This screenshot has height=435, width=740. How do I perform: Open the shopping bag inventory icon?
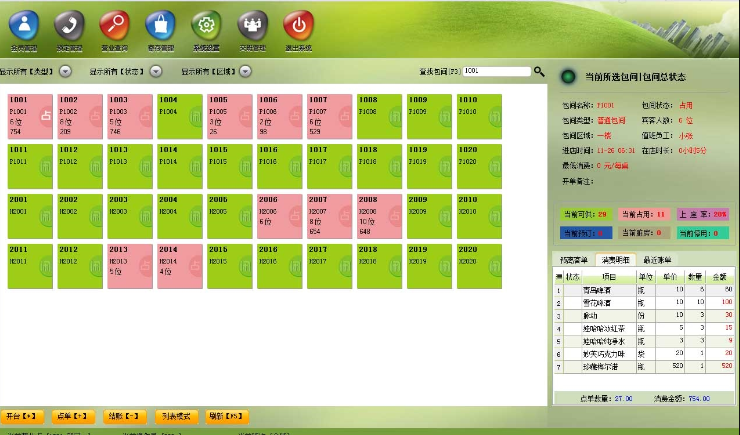[160, 25]
